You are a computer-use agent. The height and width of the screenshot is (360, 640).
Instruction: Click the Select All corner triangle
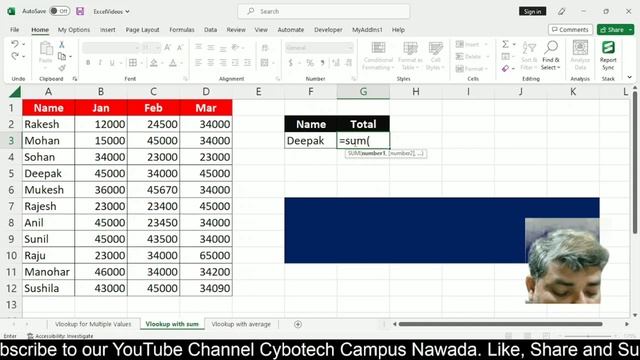click(x=15, y=92)
